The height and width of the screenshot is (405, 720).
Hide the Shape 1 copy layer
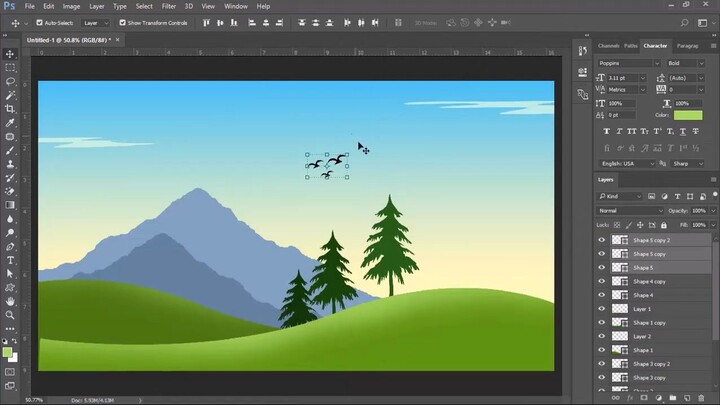point(602,322)
